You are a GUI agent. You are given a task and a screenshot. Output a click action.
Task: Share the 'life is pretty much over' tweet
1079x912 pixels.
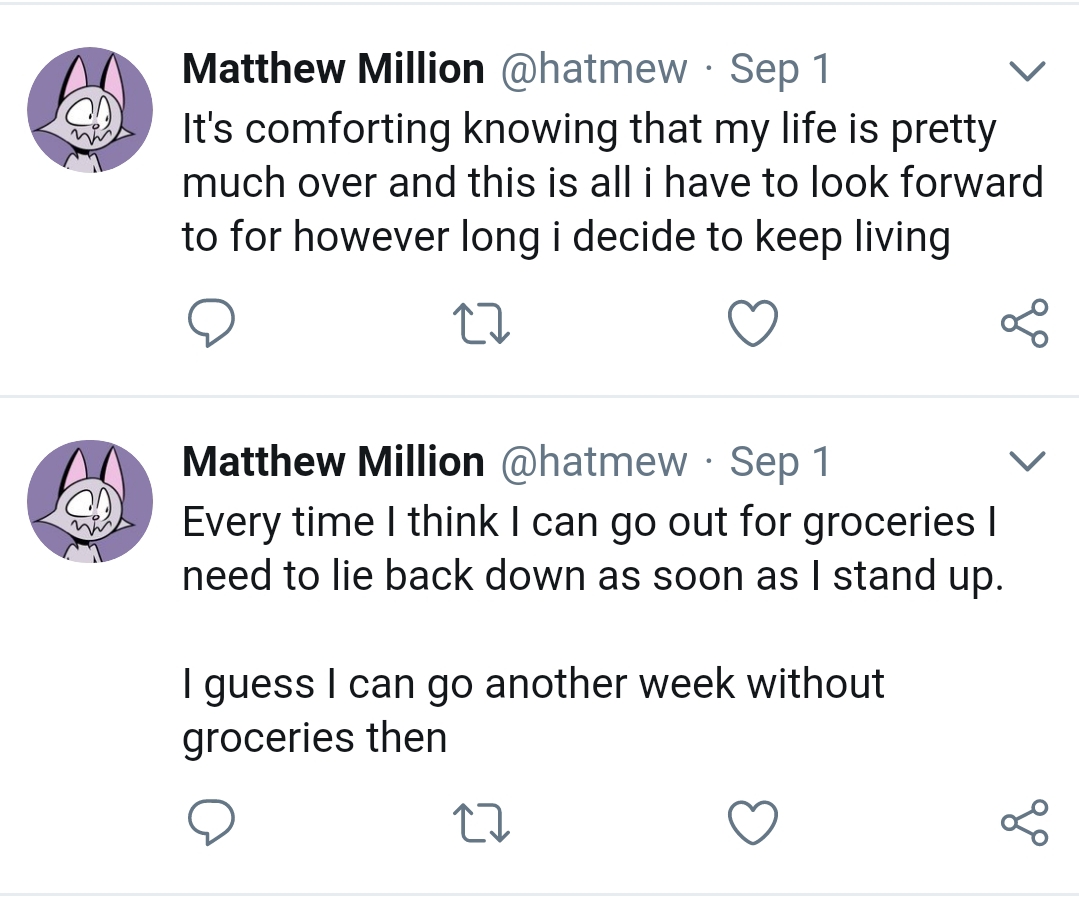click(x=1024, y=324)
